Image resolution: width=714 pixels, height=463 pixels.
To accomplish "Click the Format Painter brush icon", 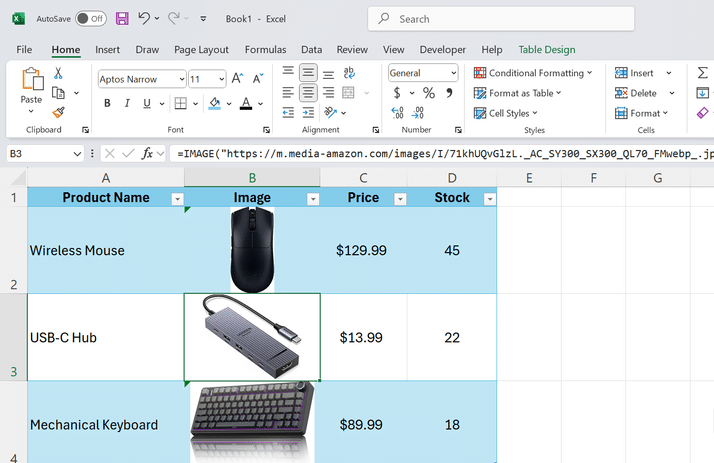I will point(58,112).
